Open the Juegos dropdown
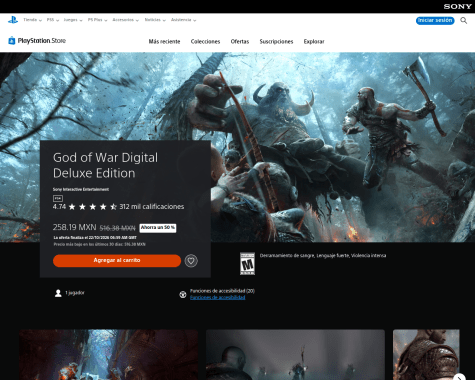 pyautogui.click(x=73, y=20)
